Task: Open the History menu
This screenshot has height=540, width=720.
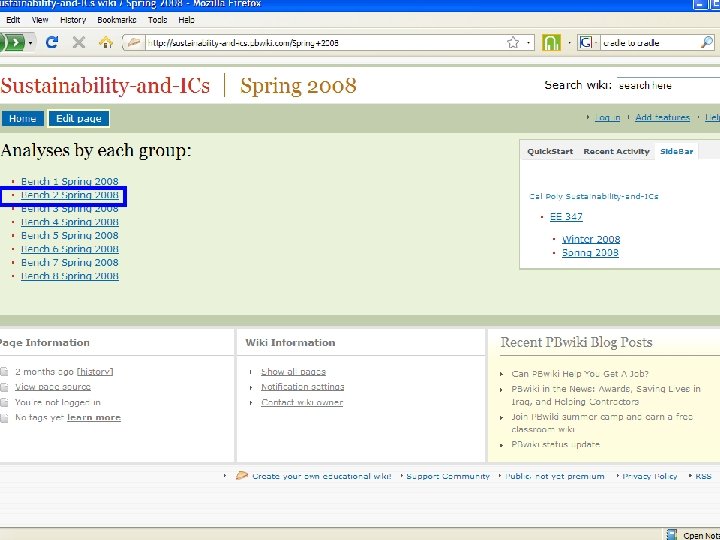Action: [73, 20]
